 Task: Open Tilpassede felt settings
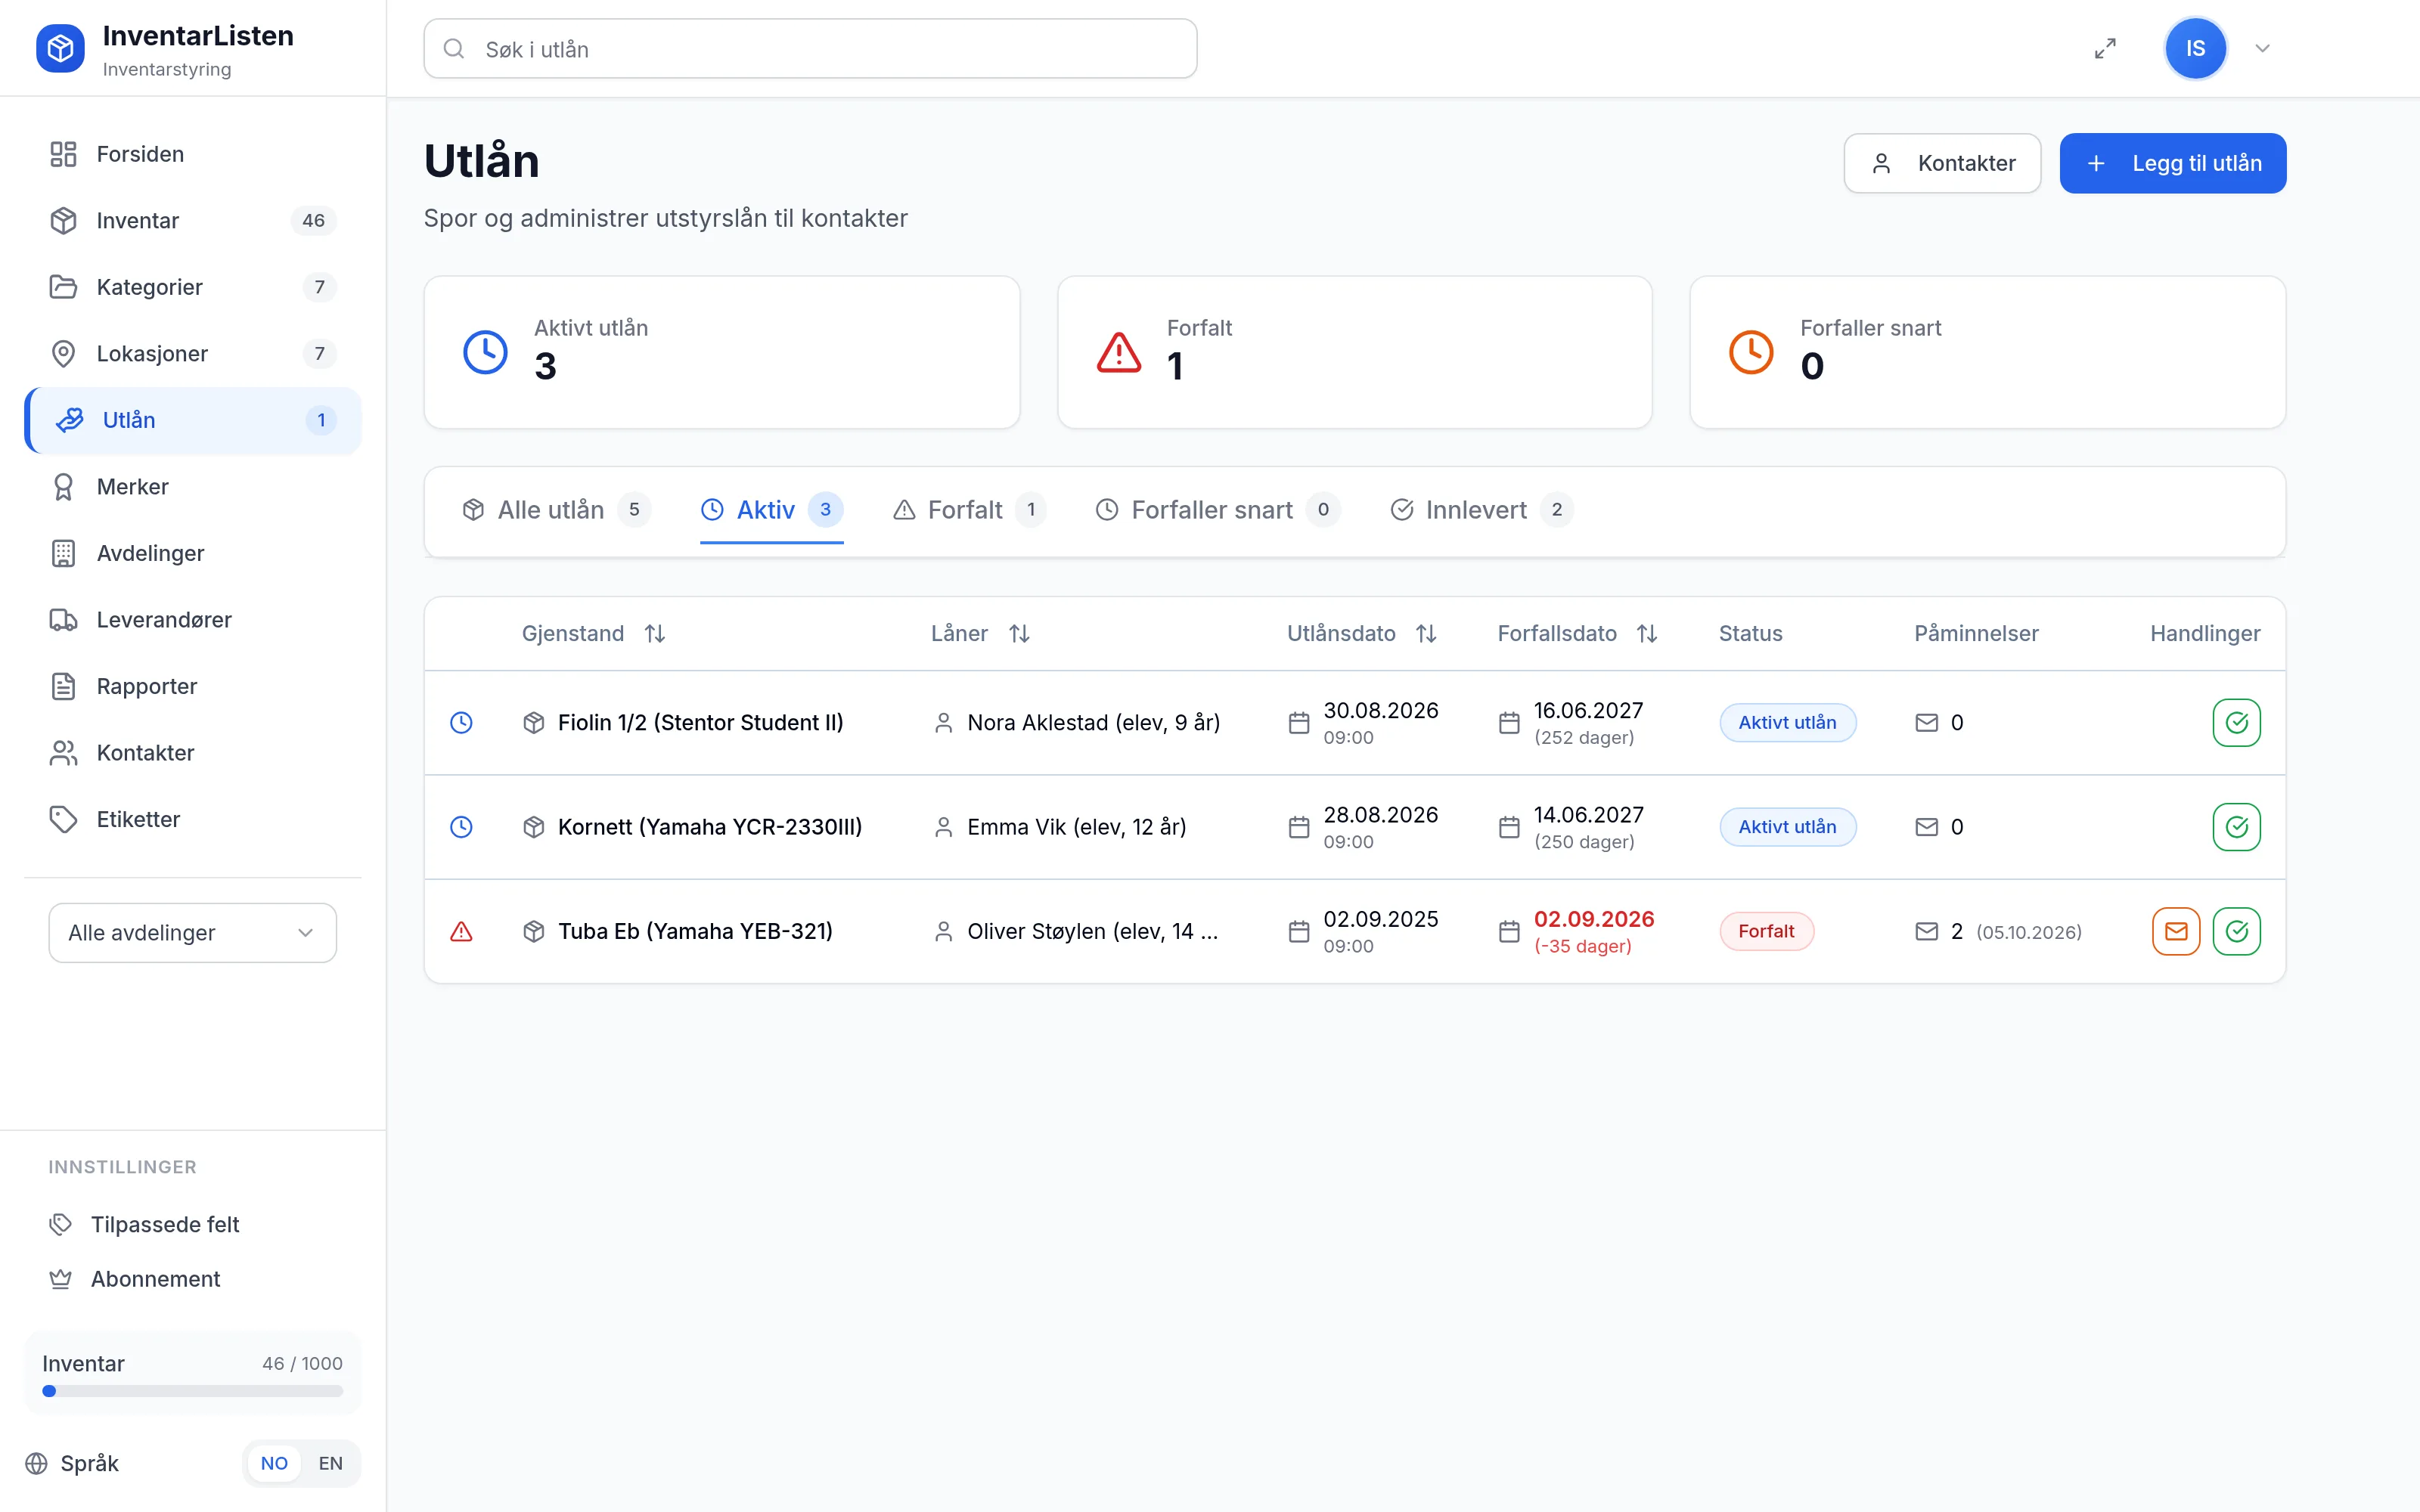click(192, 1224)
